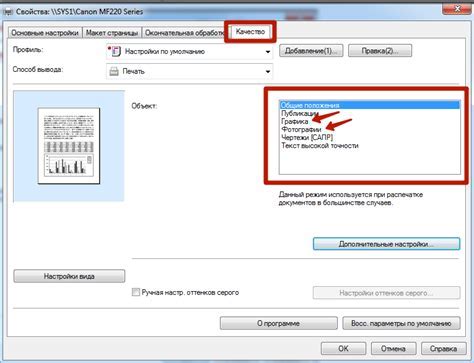Click the Настройки оттенков серого... button

pyautogui.click(x=386, y=293)
